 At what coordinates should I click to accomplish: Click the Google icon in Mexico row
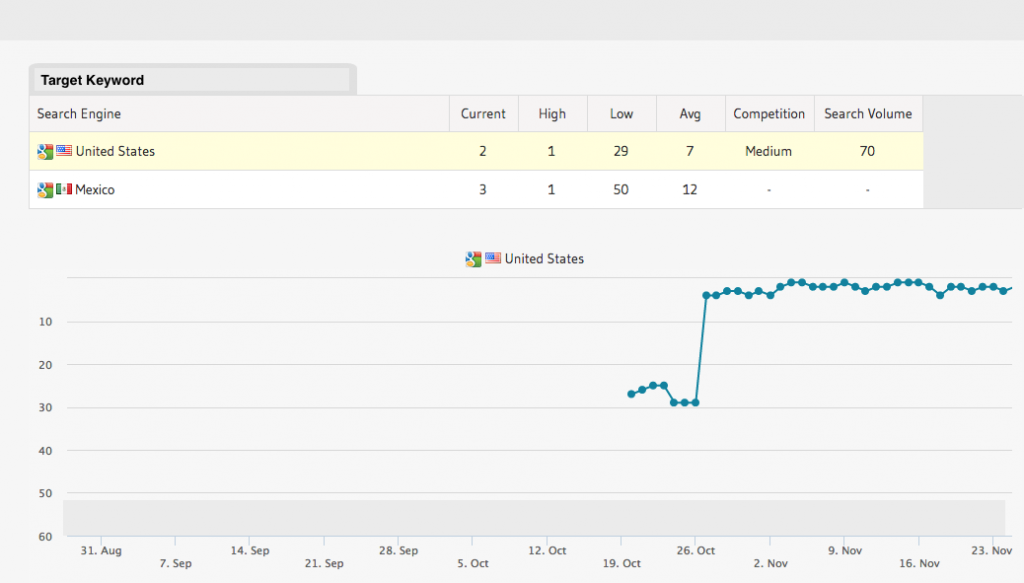click(45, 190)
